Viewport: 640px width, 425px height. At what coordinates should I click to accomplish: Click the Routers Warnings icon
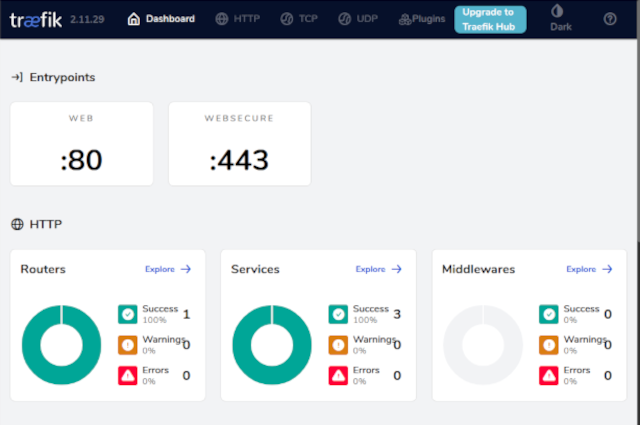click(x=128, y=345)
